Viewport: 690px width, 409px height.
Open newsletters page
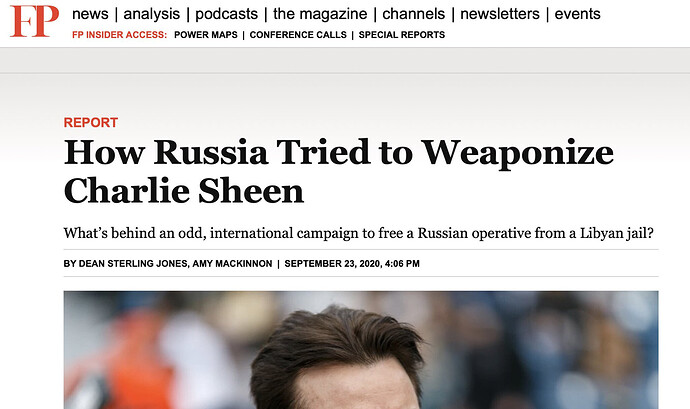tap(499, 14)
